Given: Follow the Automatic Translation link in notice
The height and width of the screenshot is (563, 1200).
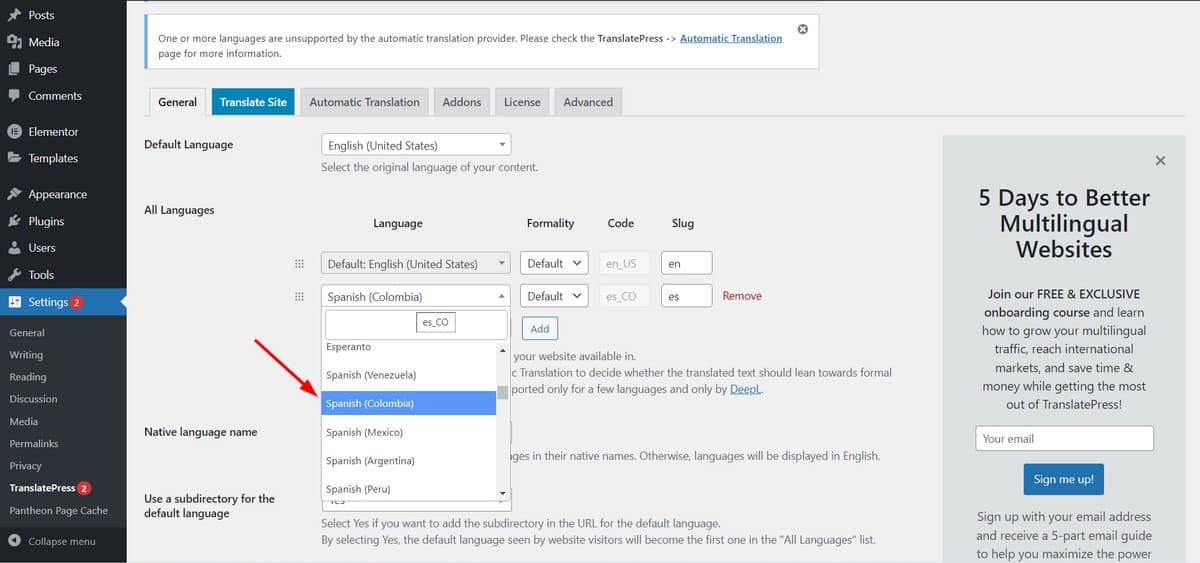Looking at the screenshot, I should pyautogui.click(x=731, y=38).
